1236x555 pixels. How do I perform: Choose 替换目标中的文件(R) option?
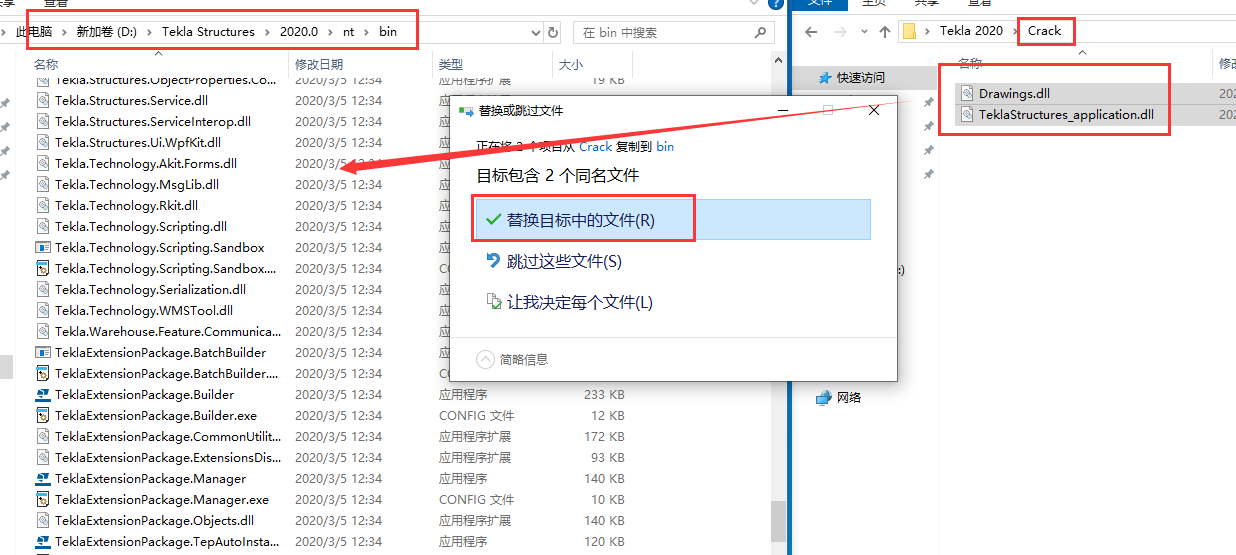[672, 220]
